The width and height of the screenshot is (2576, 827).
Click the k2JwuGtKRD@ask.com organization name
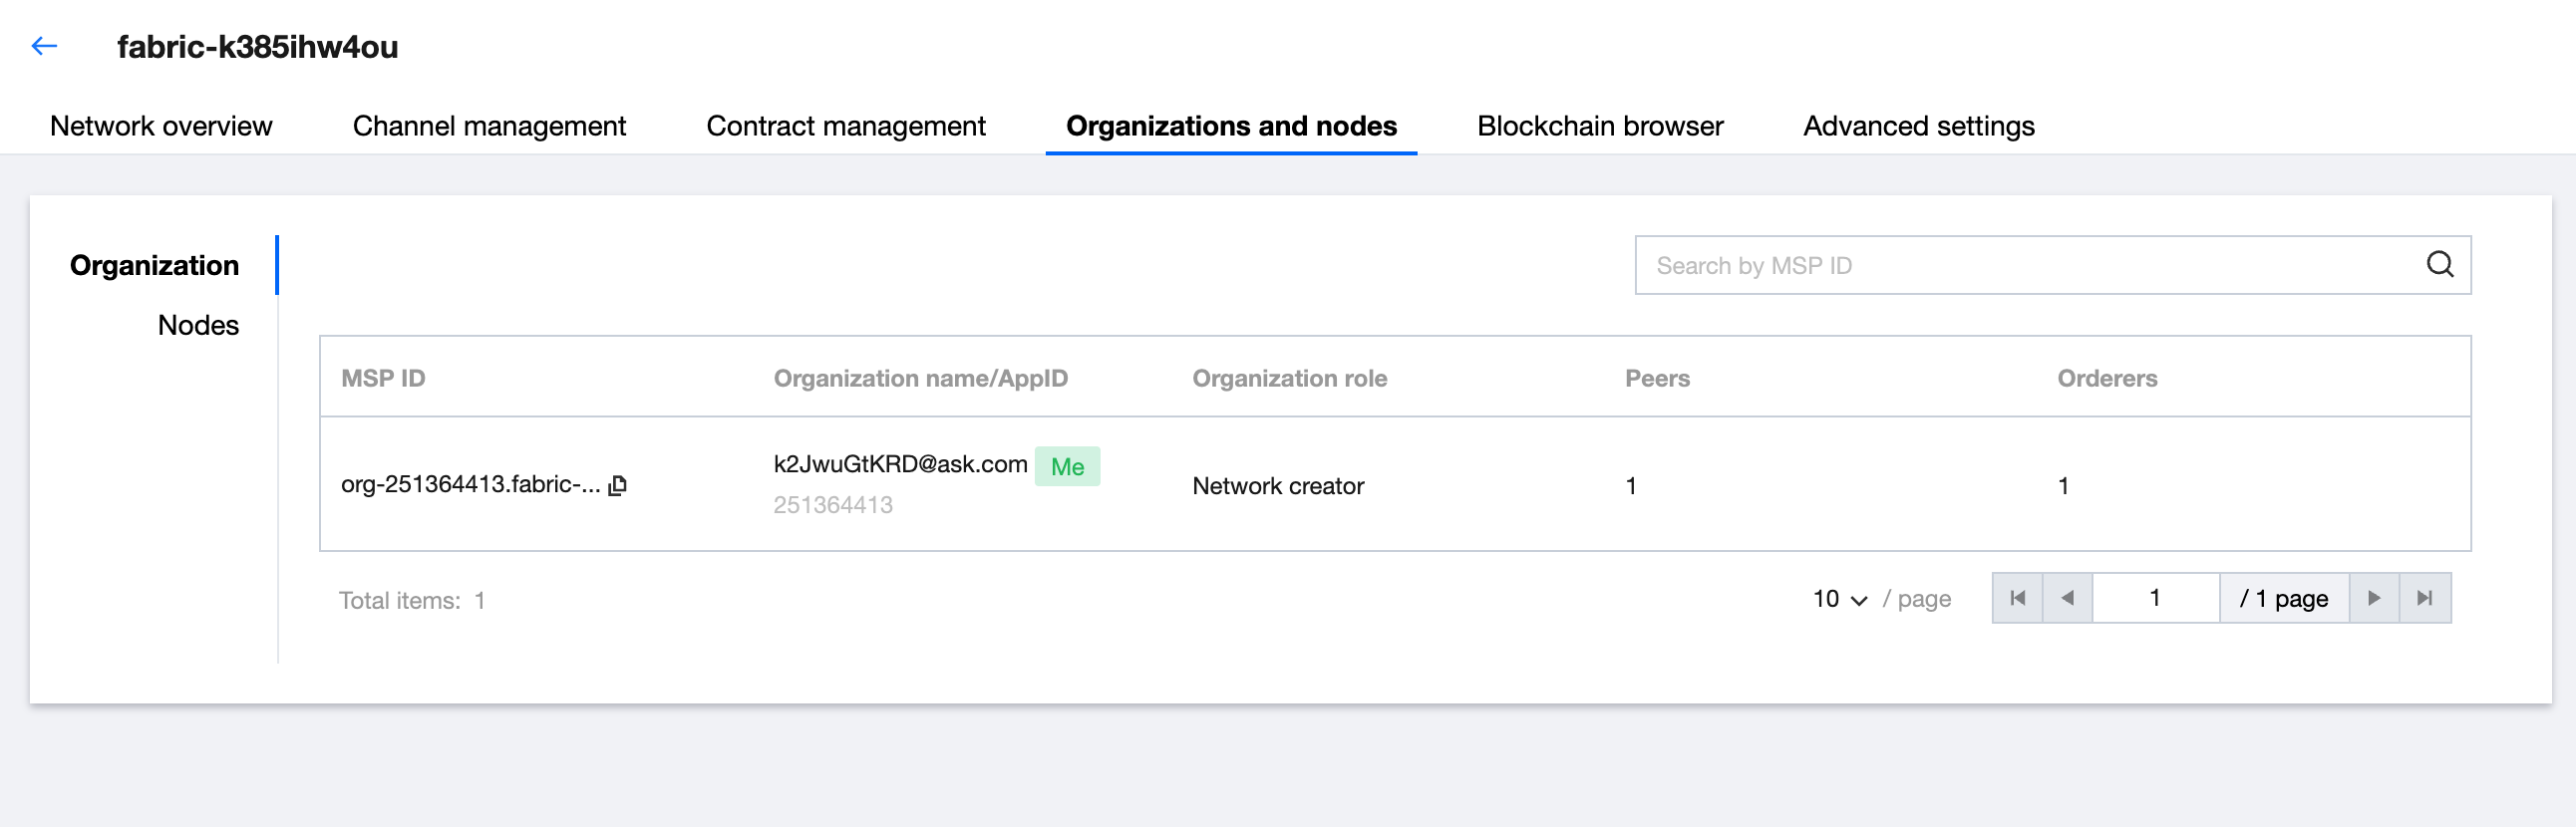900,464
